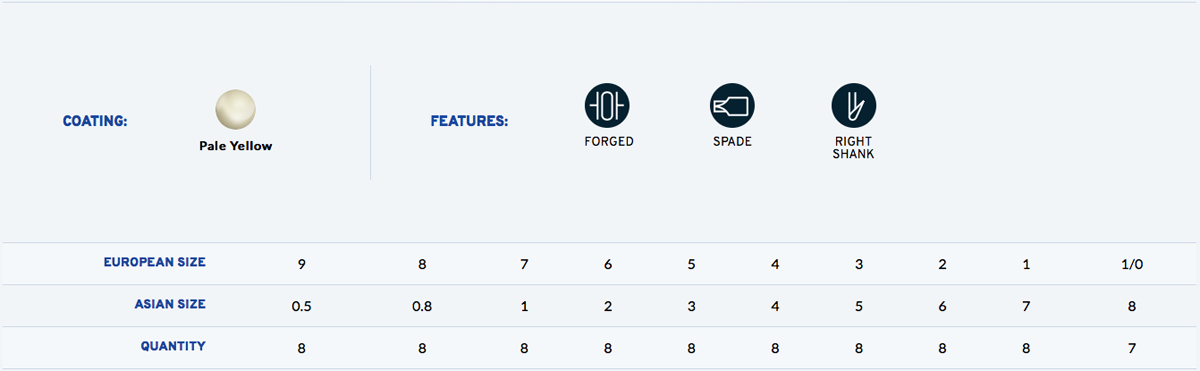Select European size 9 cell

[x=302, y=264]
